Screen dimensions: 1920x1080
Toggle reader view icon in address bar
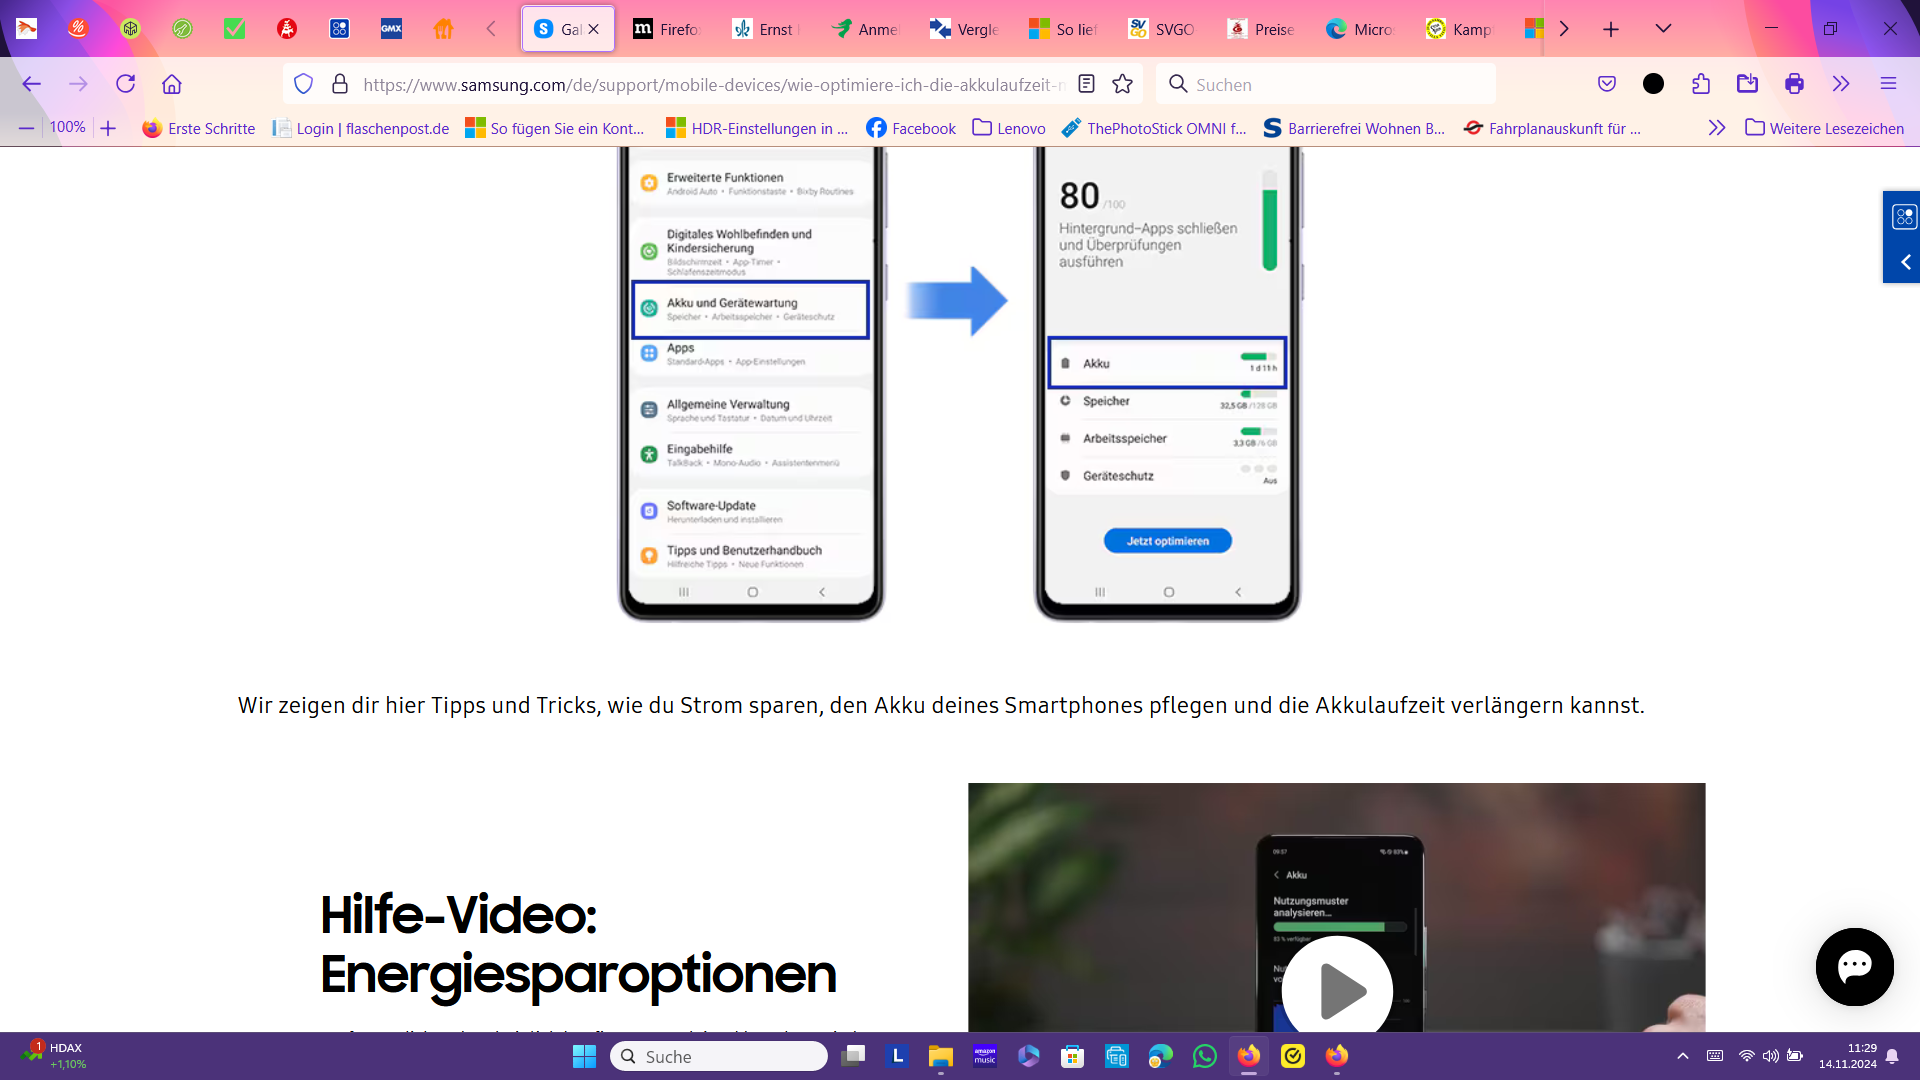[1087, 84]
